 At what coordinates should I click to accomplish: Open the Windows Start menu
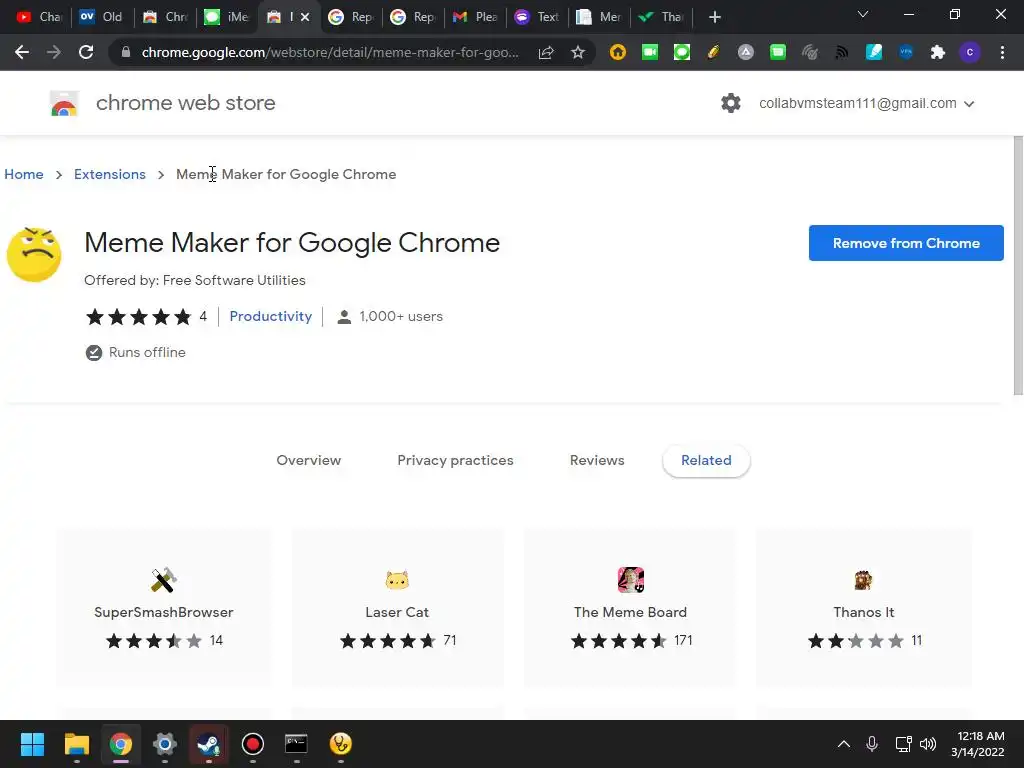pos(32,744)
